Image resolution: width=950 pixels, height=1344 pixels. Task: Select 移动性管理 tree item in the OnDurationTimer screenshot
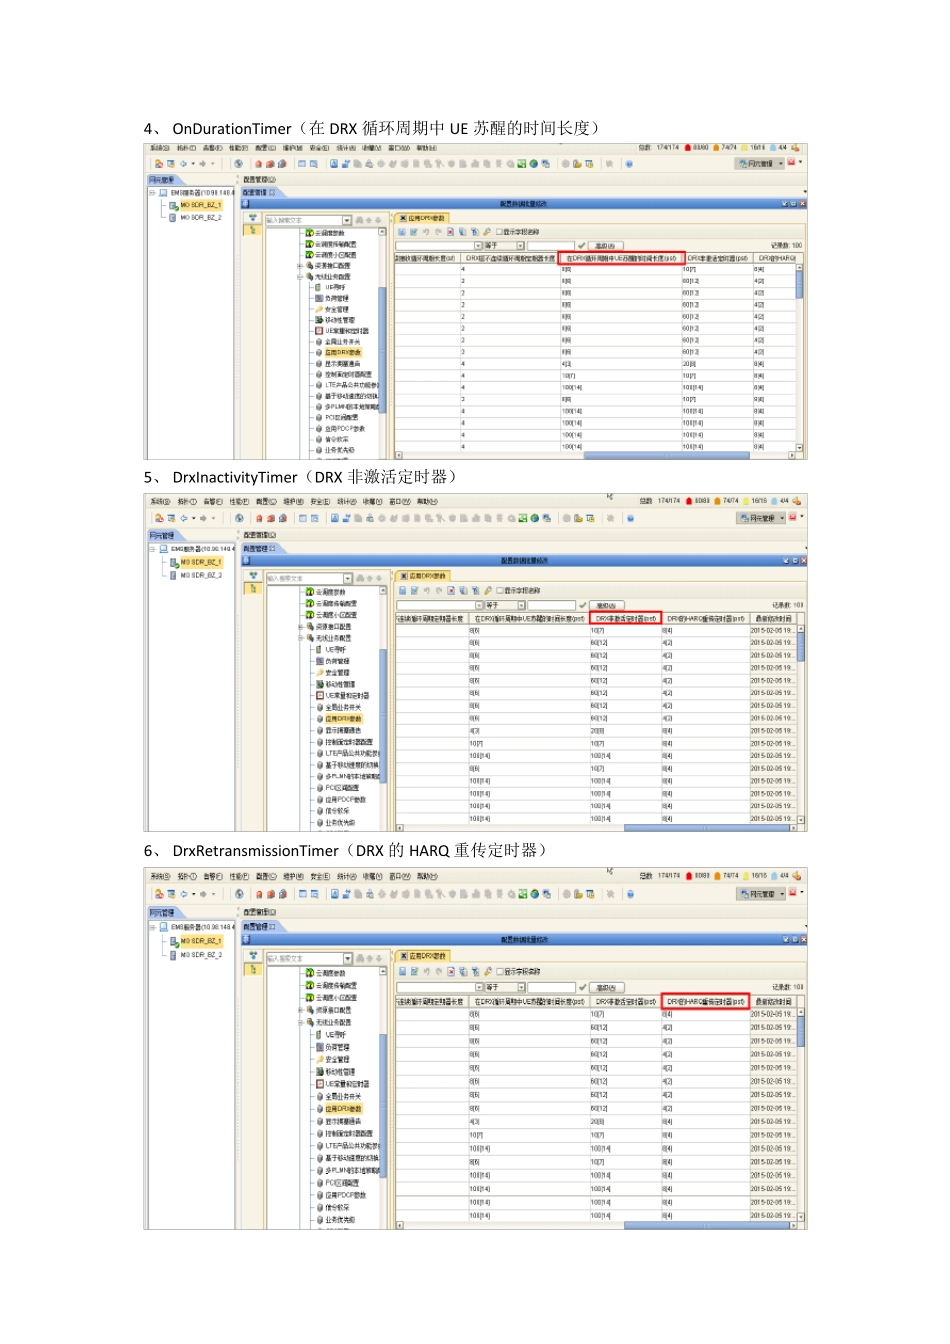click(x=339, y=320)
